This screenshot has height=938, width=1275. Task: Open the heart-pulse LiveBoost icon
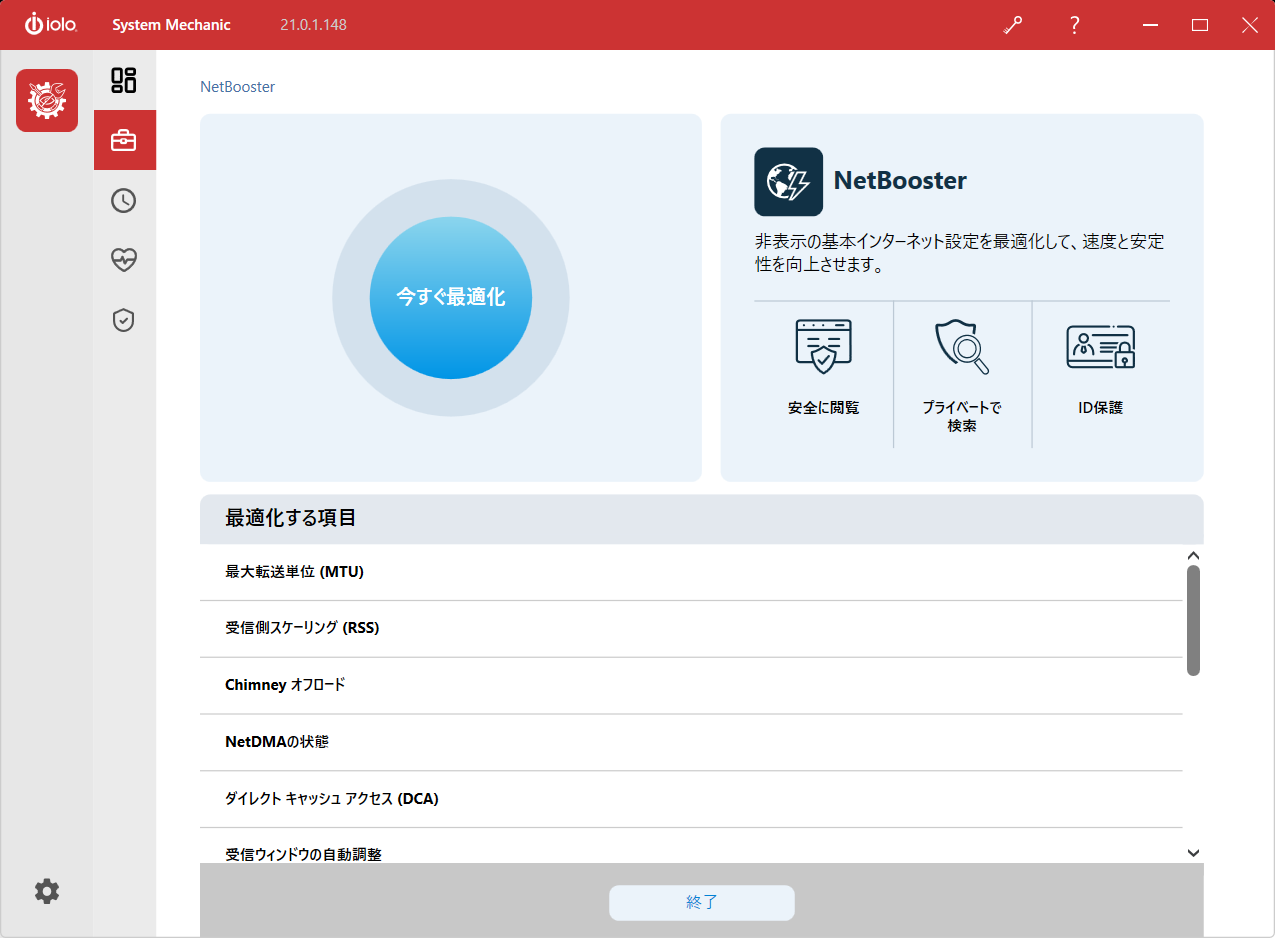[x=124, y=260]
